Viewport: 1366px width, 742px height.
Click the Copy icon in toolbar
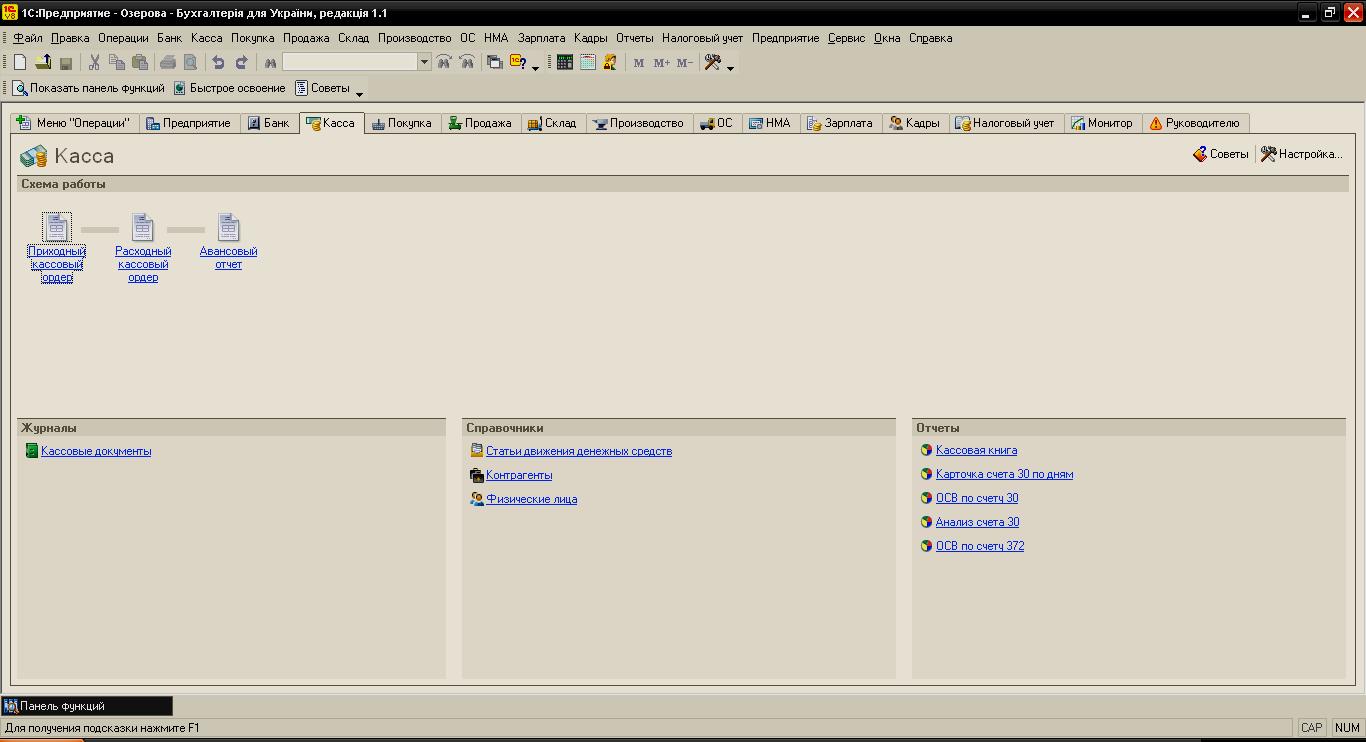point(117,62)
